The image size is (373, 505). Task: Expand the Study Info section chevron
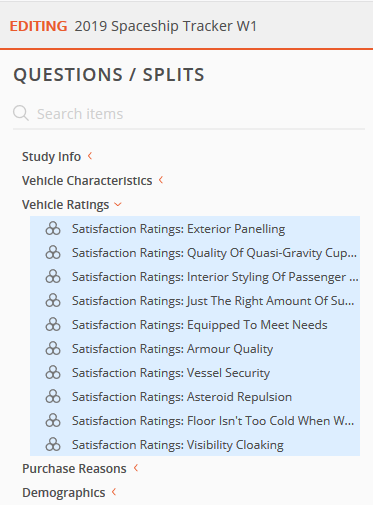pyautogui.click(x=90, y=156)
